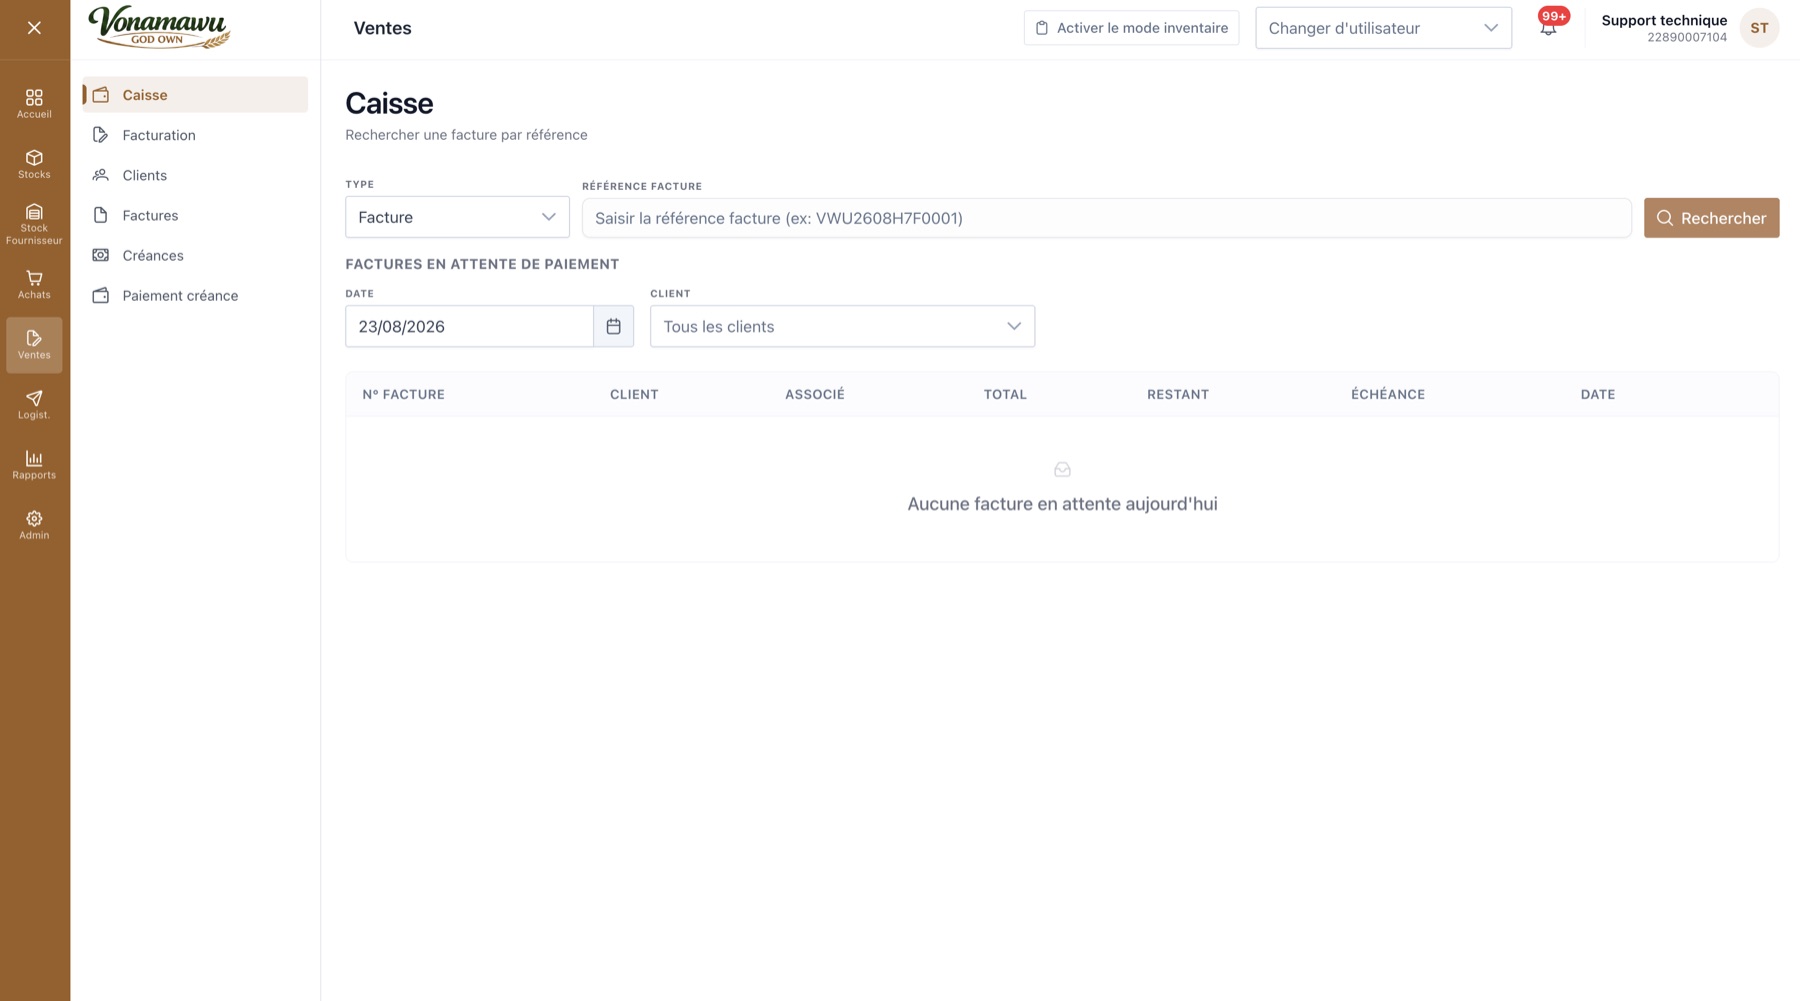Open the Admin gear settings
The width and height of the screenshot is (1800, 1001).
tap(34, 525)
